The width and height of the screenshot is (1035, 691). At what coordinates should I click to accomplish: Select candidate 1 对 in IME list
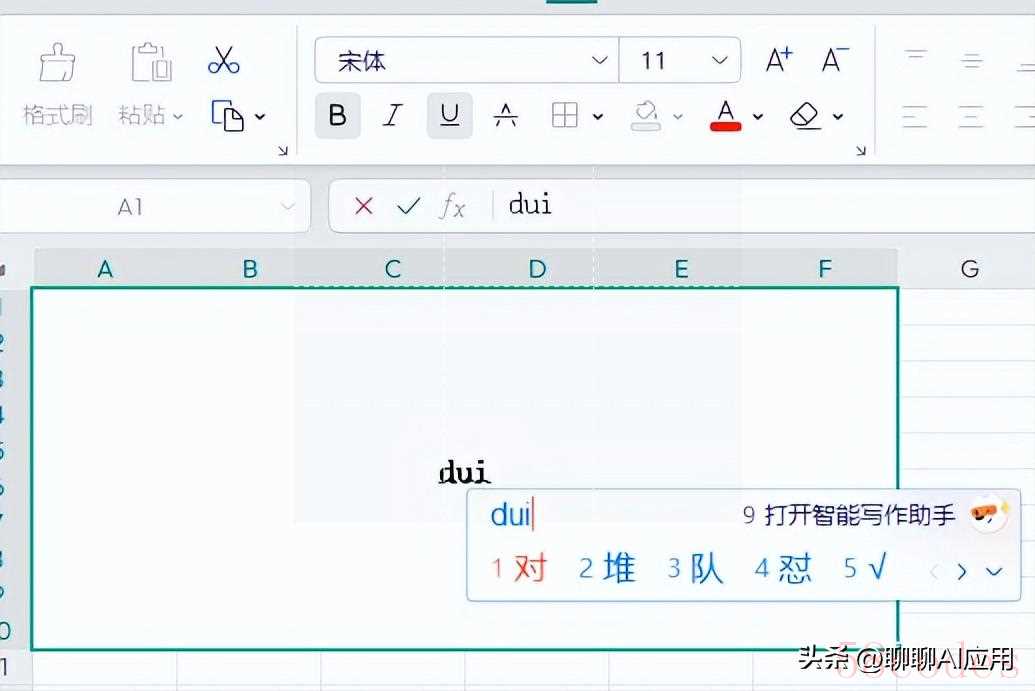(520, 569)
